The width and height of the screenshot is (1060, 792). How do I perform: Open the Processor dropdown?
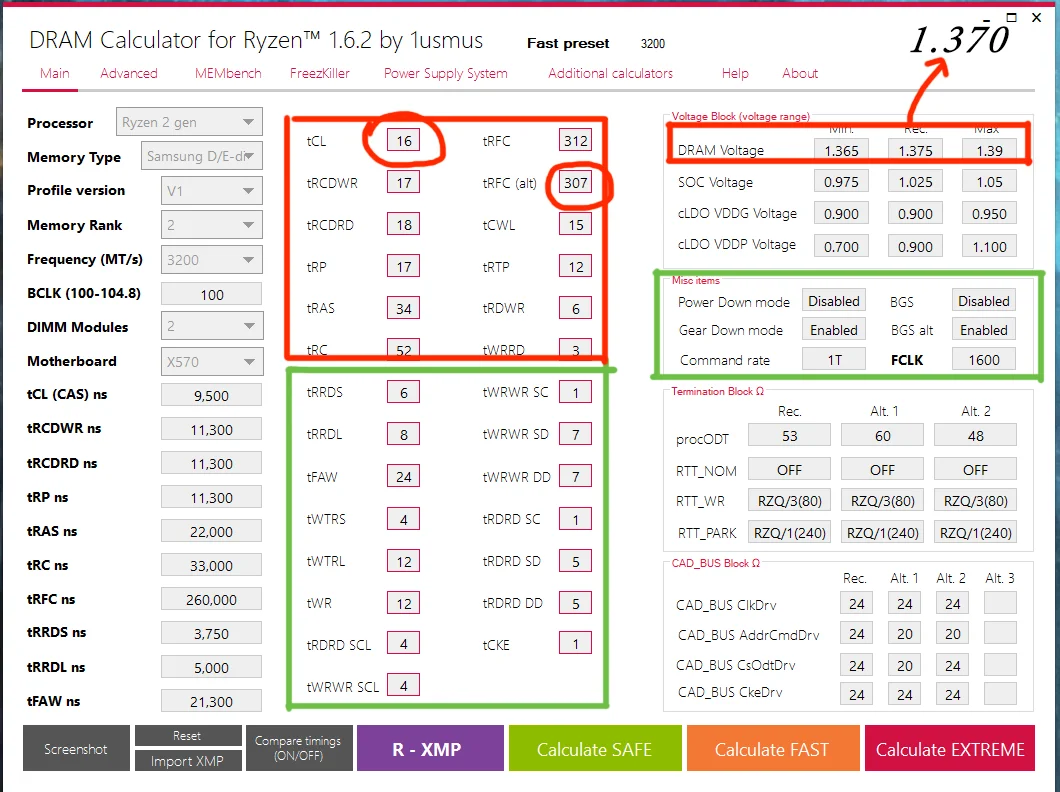(x=189, y=122)
